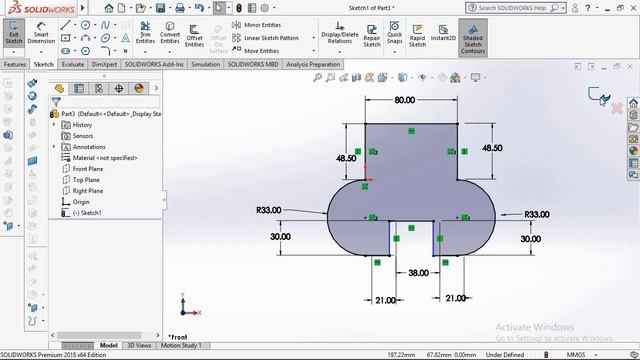Viewport: 640px width, 360px height.
Task: Open dropdown under Quick Snaps
Action: click(x=394, y=52)
